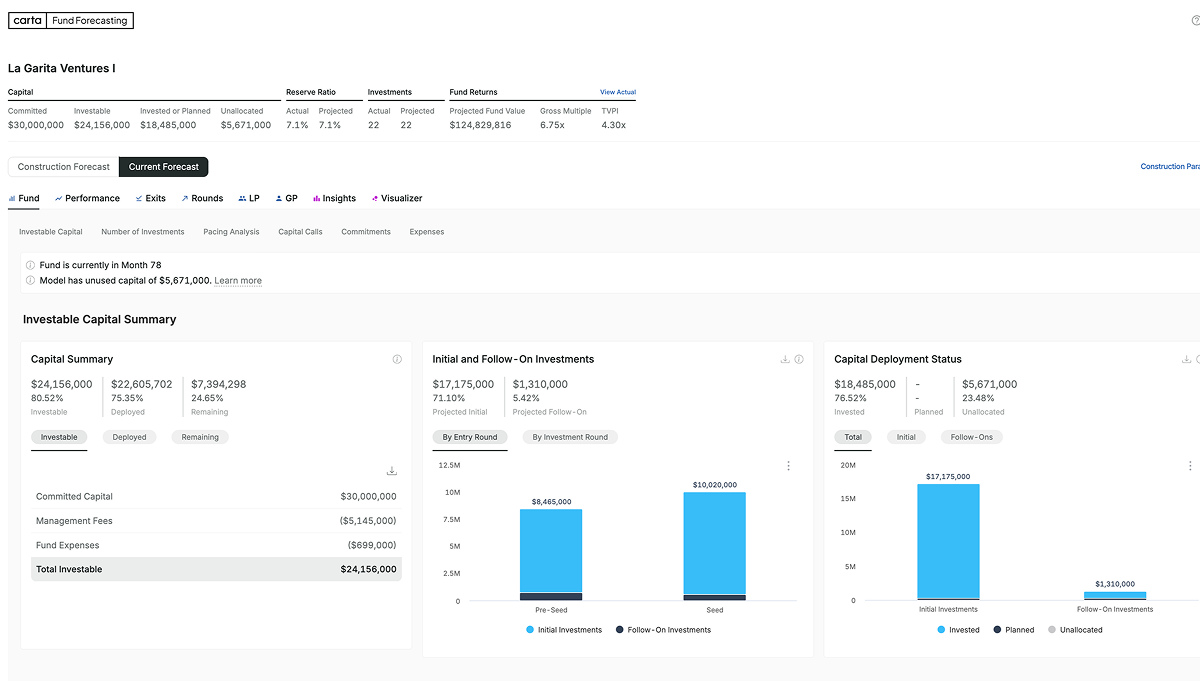
Task: Show Follow-Ons in Capital Deployment Status
Action: [971, 437]
